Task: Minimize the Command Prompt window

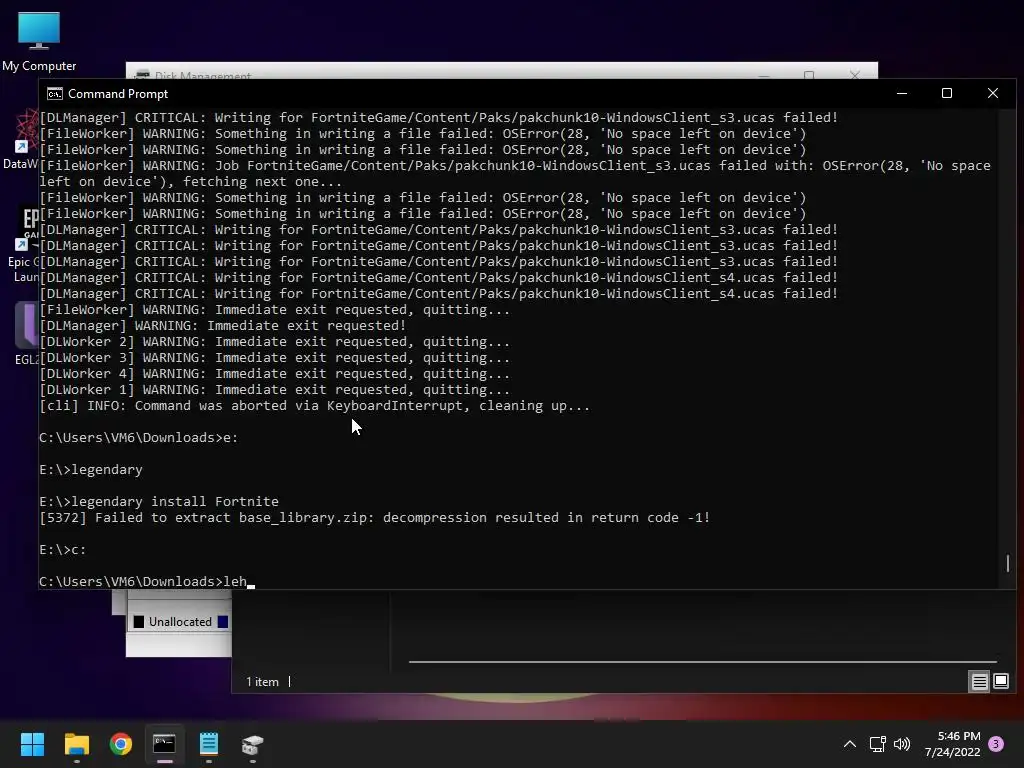Action: 902,93
